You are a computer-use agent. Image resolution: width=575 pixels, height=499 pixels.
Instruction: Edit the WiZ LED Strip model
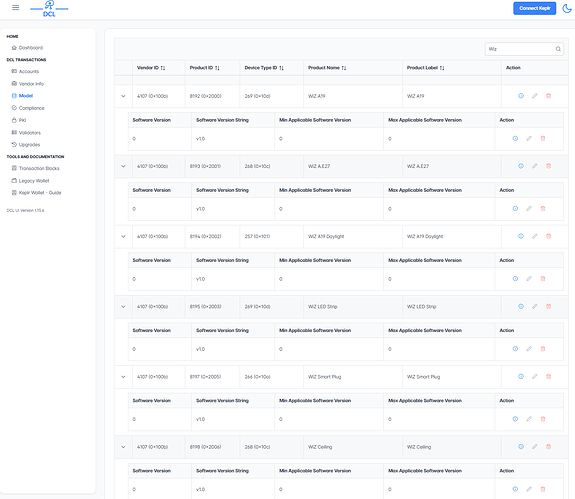coord(535,306)
